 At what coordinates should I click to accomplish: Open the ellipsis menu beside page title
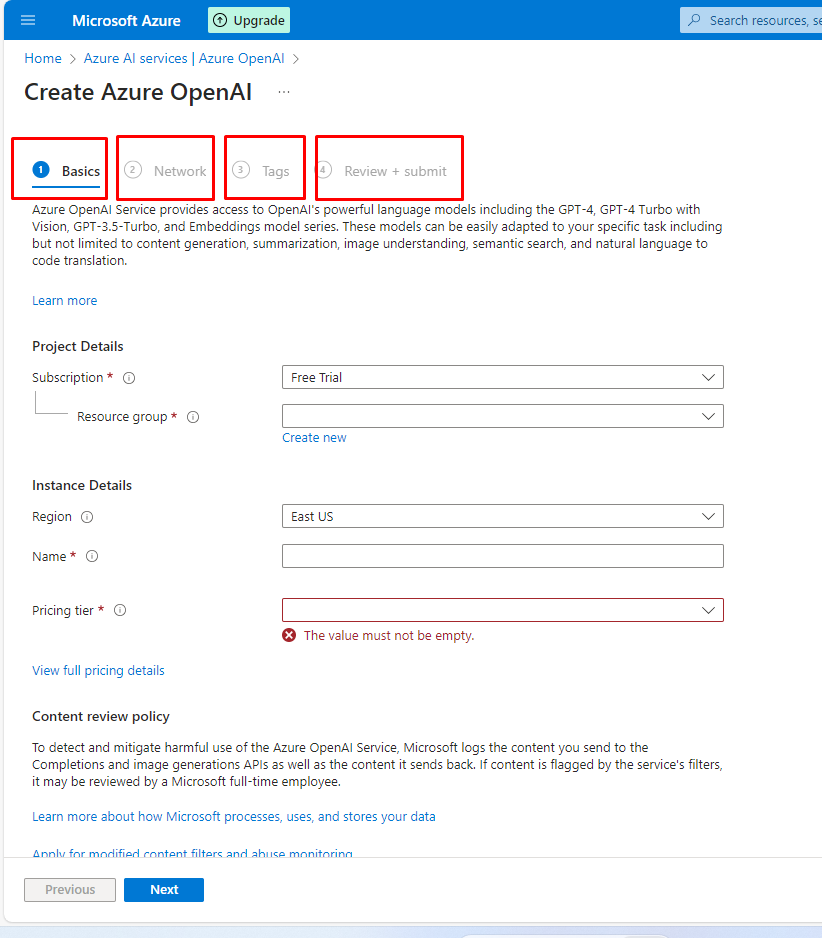[284, 92]
